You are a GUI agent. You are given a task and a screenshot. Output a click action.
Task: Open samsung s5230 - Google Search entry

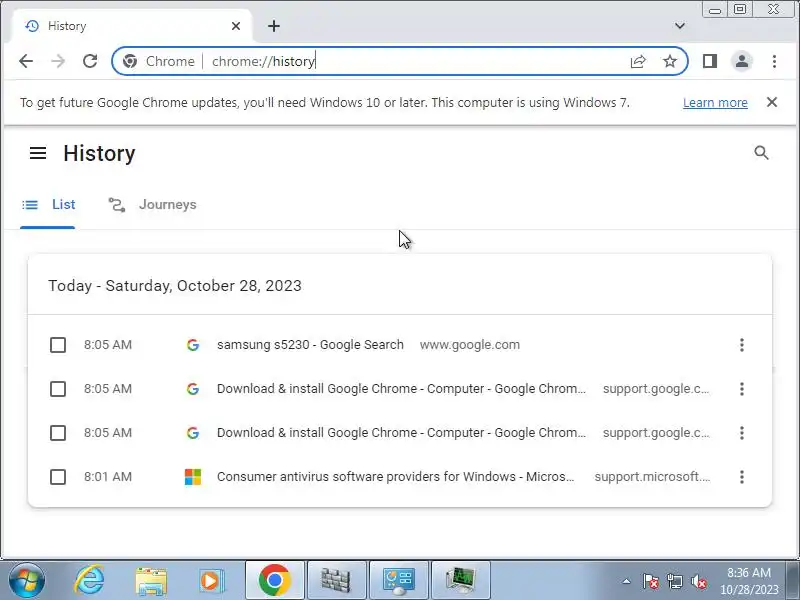[310, 345]
